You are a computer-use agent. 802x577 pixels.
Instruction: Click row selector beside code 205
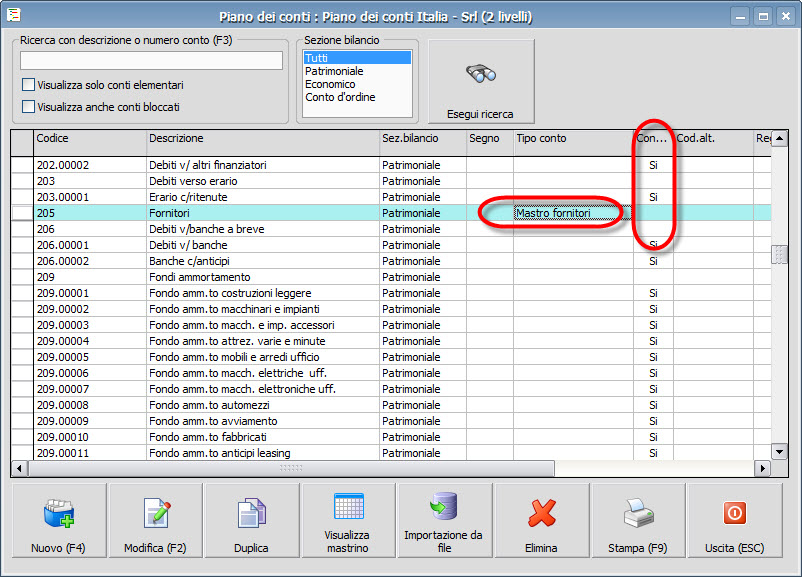coord(22,213)
